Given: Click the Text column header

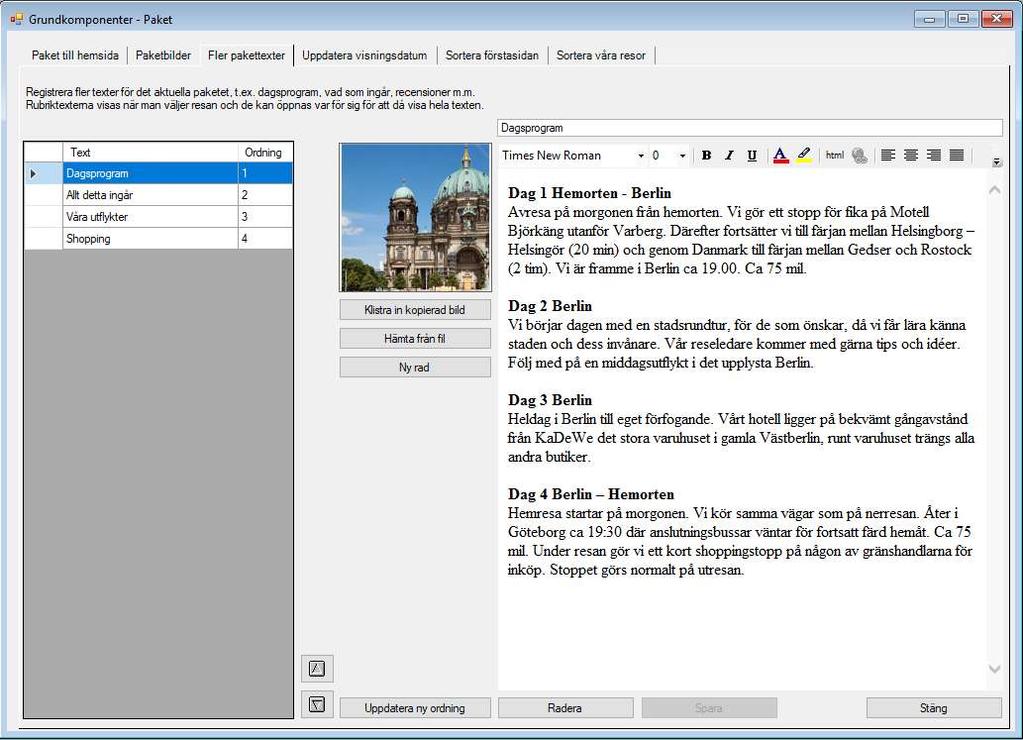Looking at the screenshot, I should (151, 153).
